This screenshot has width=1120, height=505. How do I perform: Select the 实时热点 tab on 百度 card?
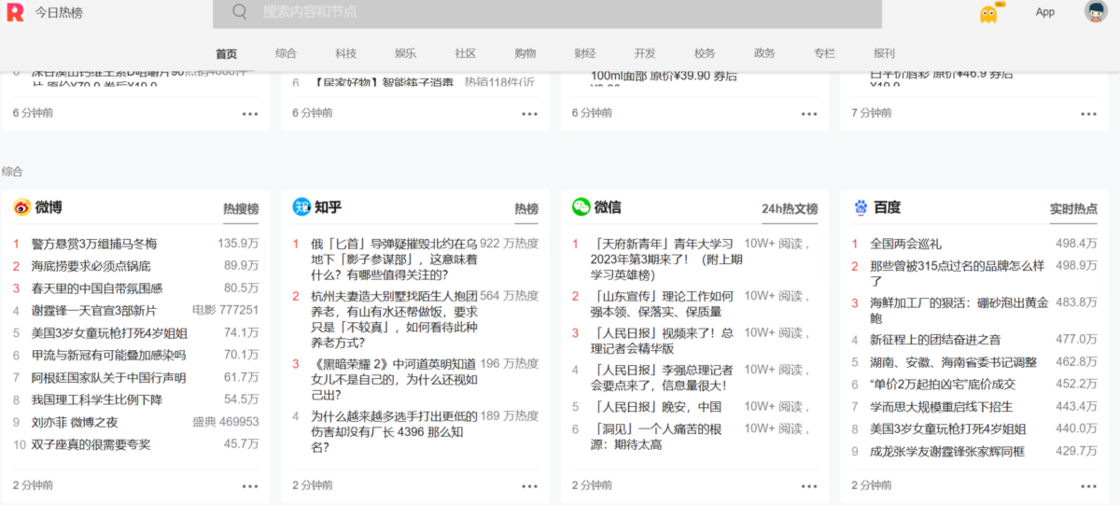(x=1074, y=209)
